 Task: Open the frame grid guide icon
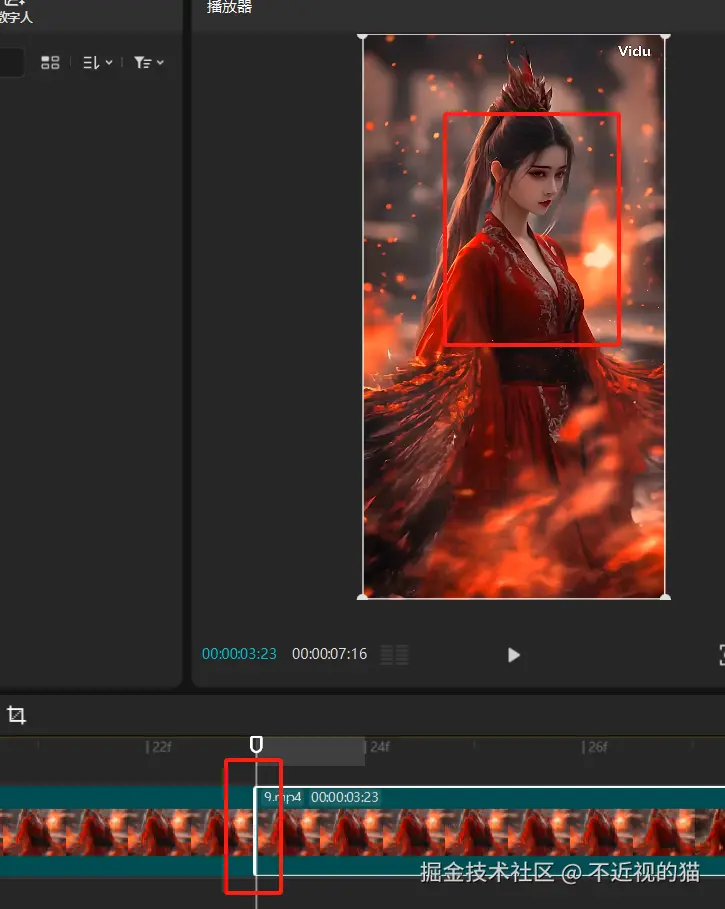tap(395, 655)
